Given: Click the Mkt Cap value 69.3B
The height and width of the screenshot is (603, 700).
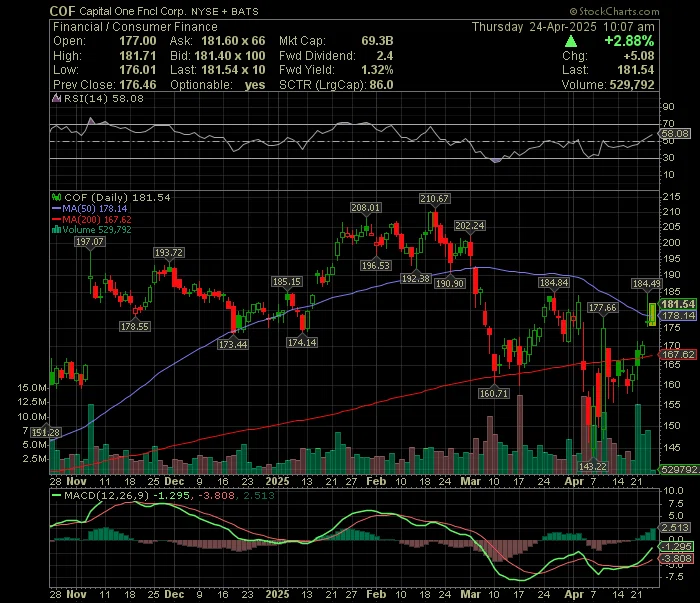Looking at the screenshot, I should click(x=377, y=41).
